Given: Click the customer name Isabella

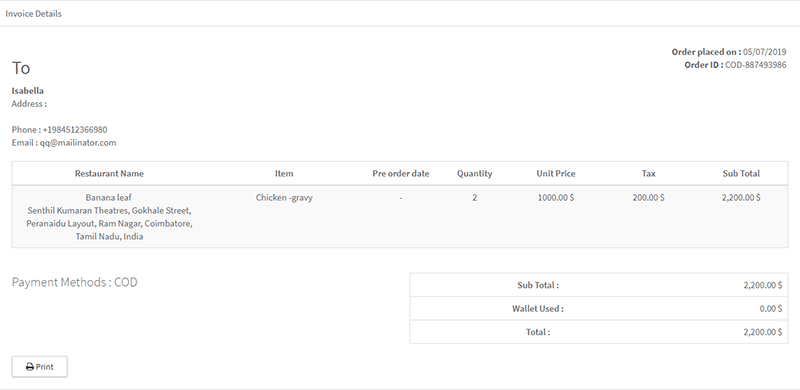Looking at the screenshot, I should 28,91.
